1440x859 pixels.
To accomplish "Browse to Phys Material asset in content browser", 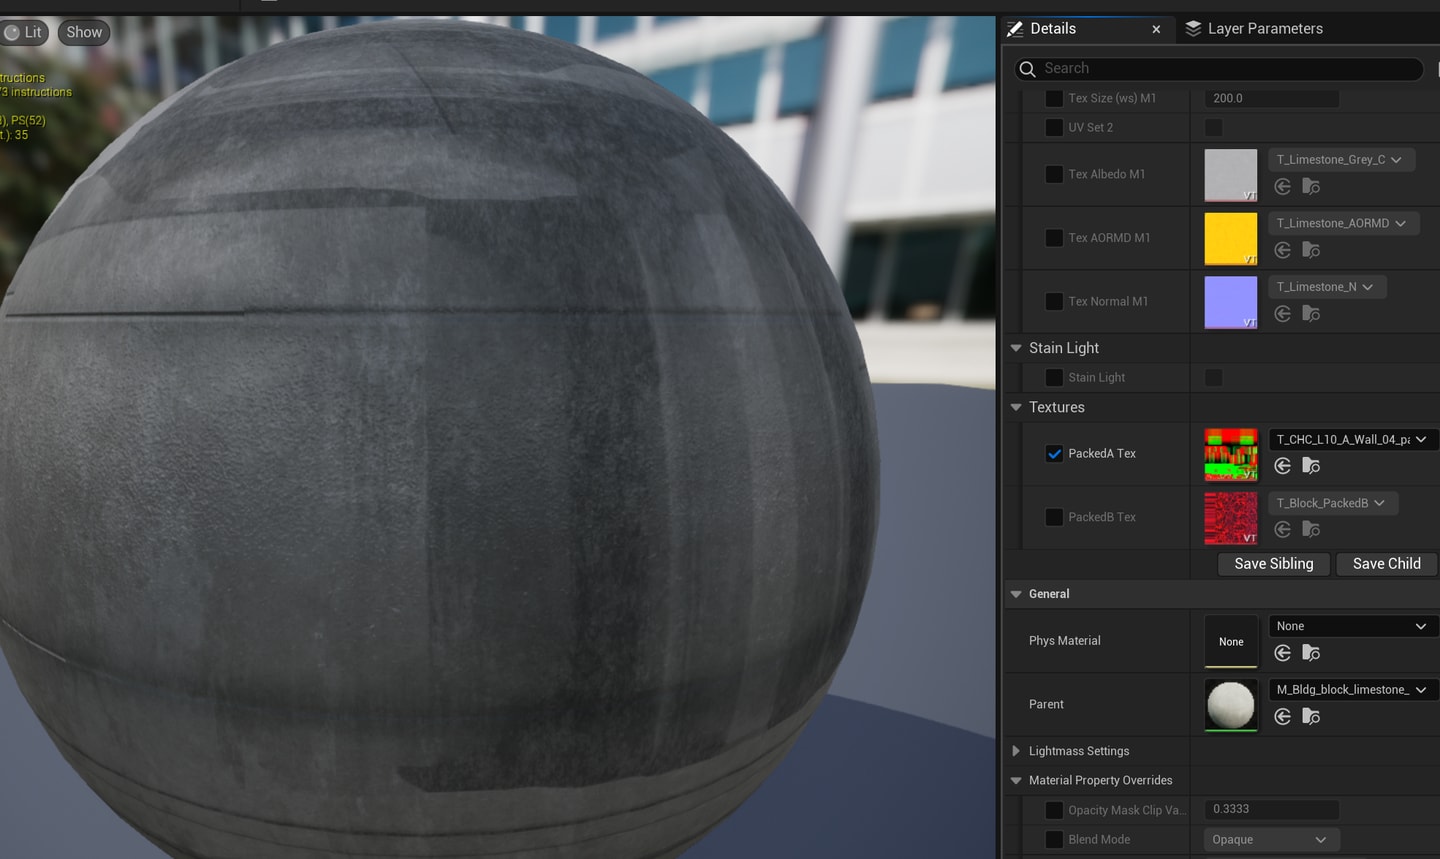I will coord(1311,653).
